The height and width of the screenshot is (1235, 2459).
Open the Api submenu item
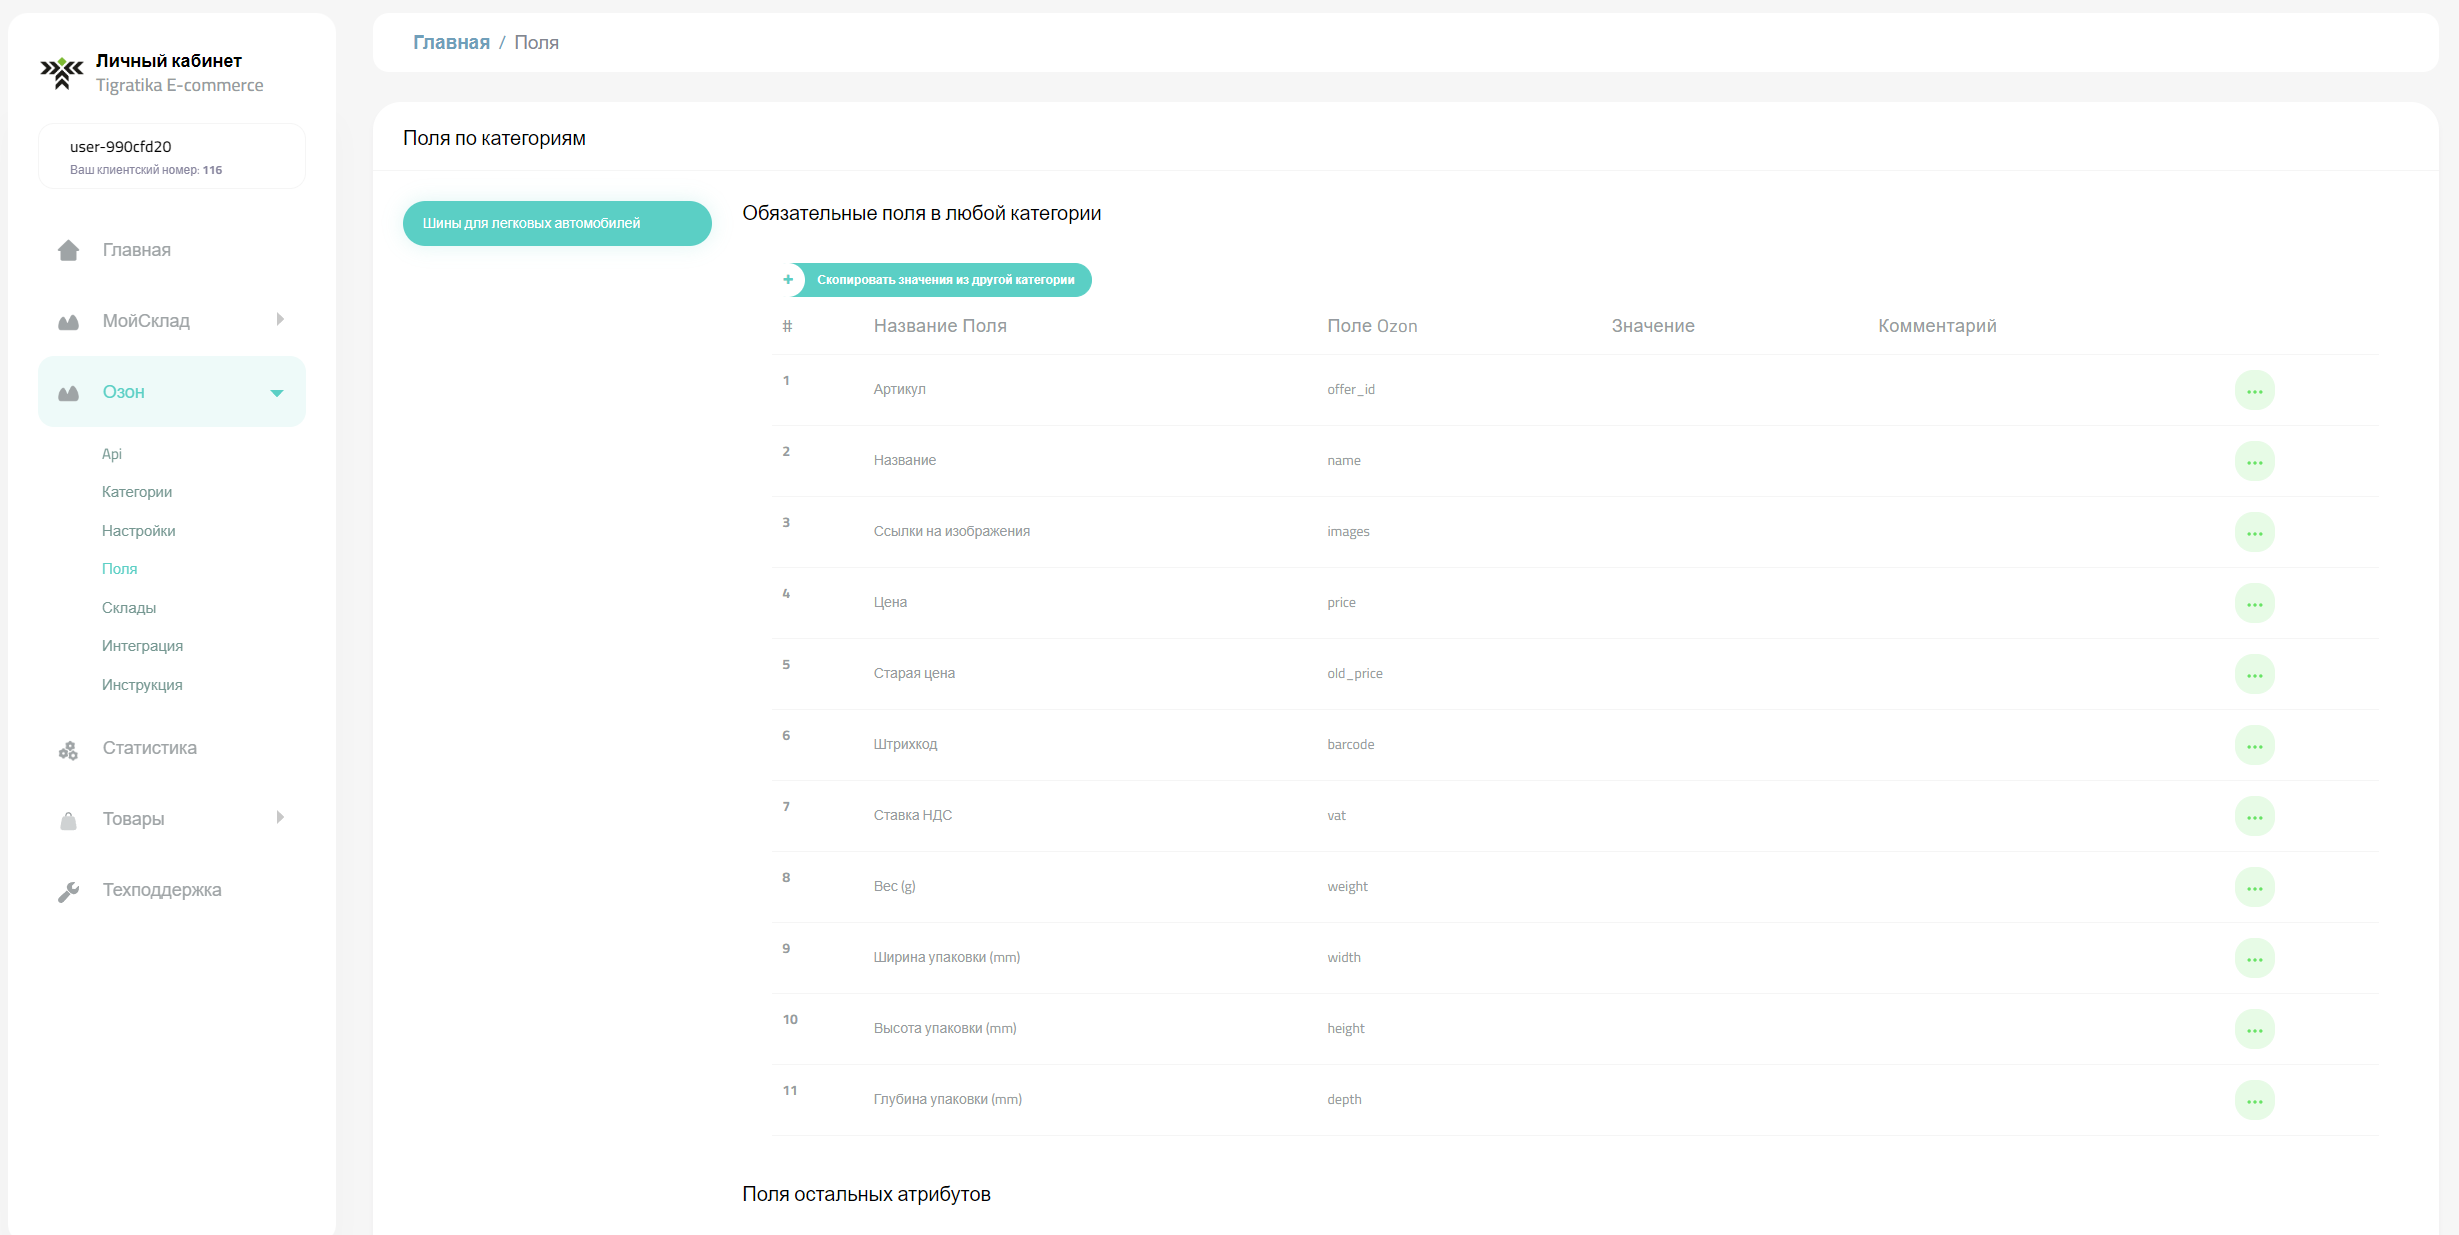pyautogui.click(x=112, y=454)
